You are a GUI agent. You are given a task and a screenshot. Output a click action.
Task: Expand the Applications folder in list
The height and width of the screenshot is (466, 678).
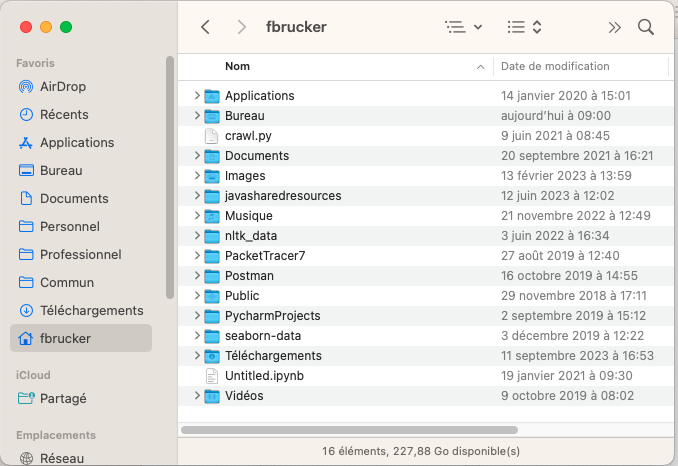(x=197, y=95)
